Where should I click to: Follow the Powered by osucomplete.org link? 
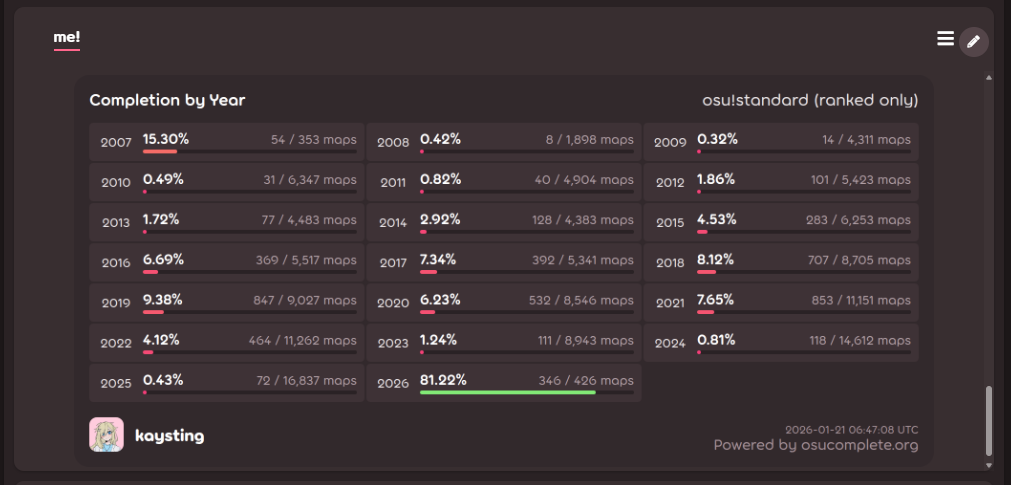[x=815, y=445]
